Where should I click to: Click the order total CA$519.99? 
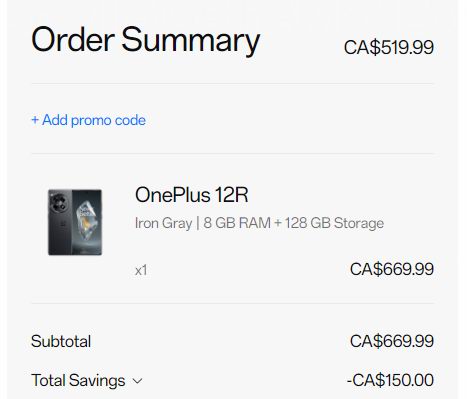(389, 47)
